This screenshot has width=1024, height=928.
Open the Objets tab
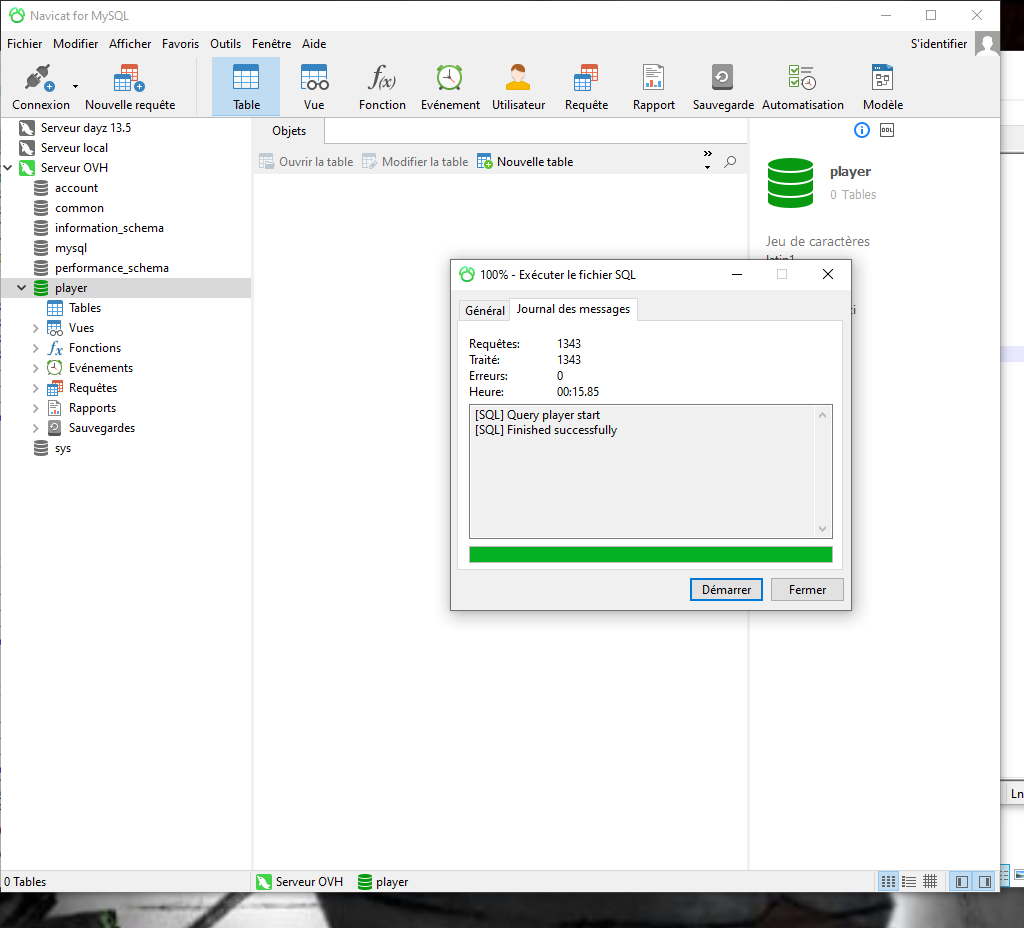pos(289,131)
